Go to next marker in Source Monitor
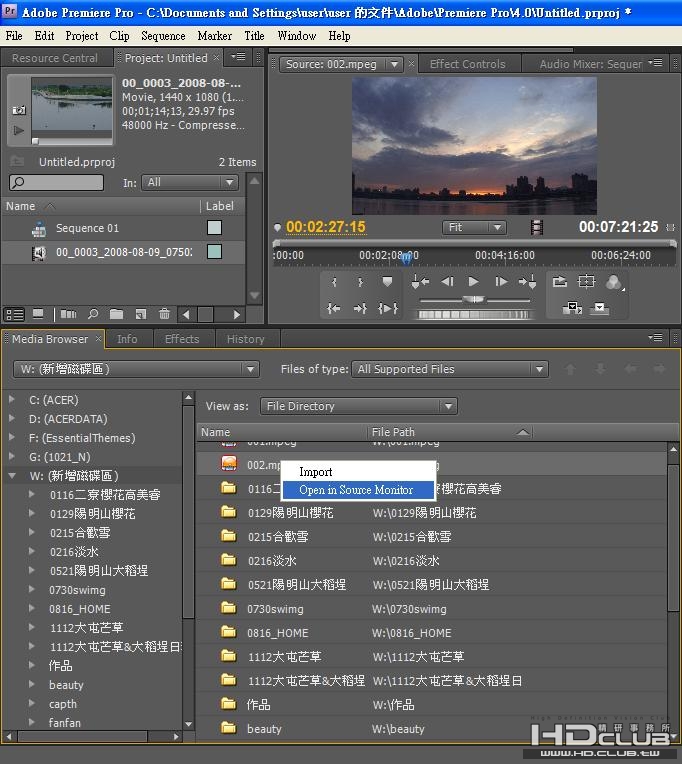 (x=528, y=281)
